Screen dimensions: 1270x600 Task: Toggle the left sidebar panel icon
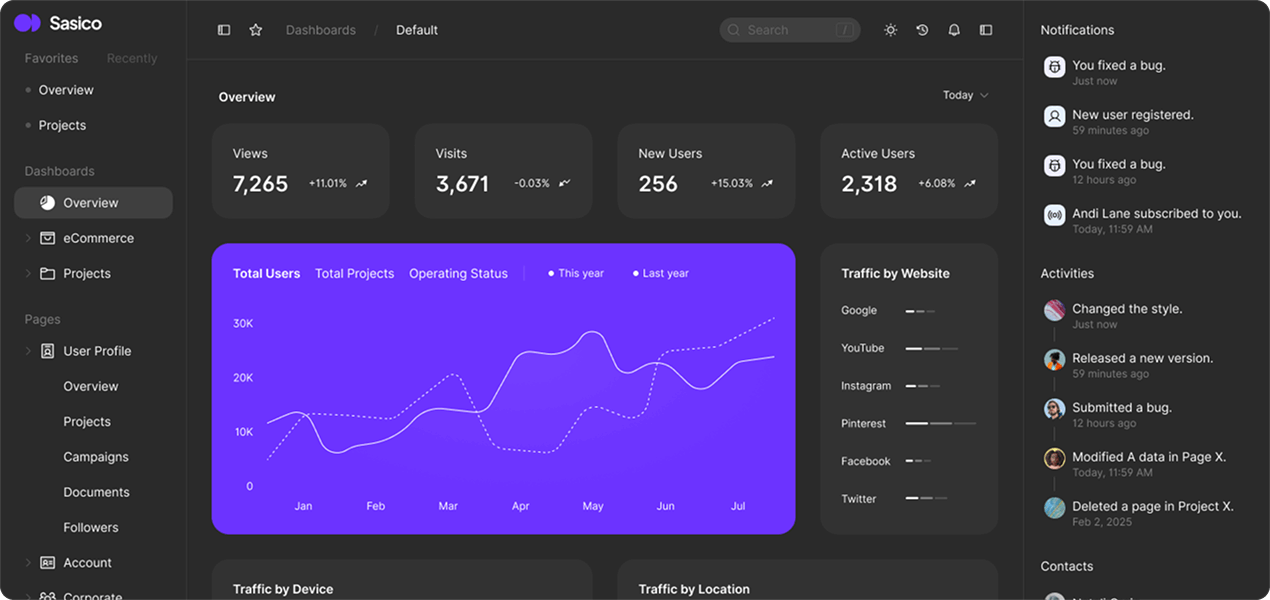click(224, 30)
